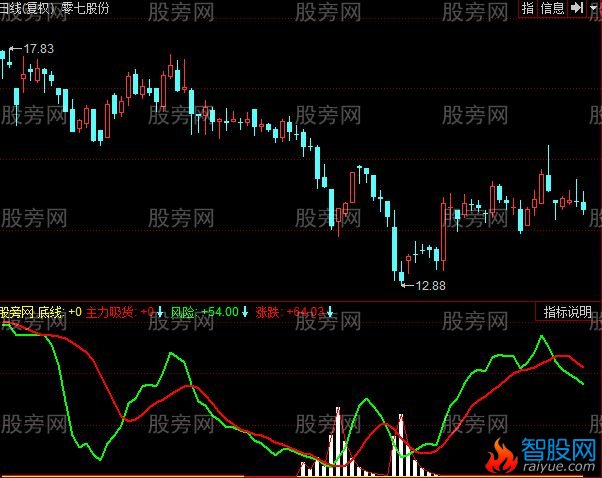602x478 pixels.
Task: Click the arrow beside 主力吸货 value
Action: coord(159,312)
